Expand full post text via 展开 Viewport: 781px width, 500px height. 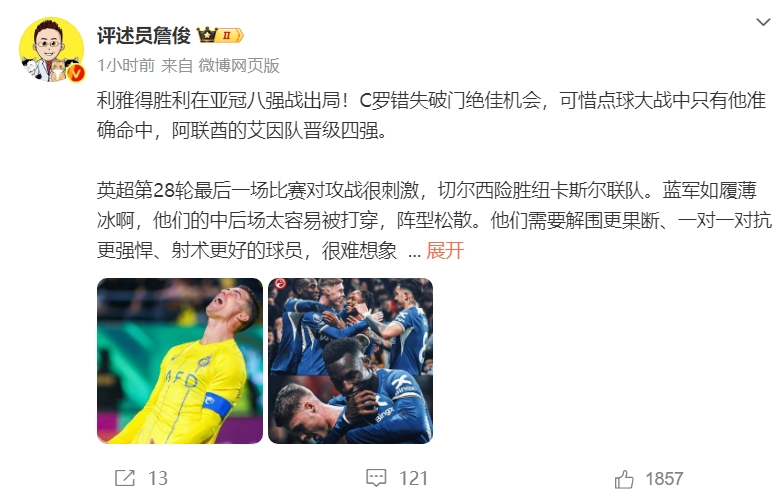tap(445, 250)
